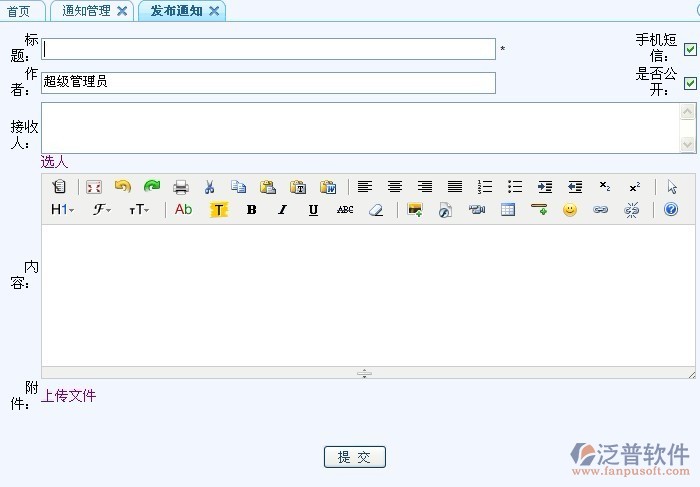Click the copy icon
700x487 pixels.
click(238, 187)
